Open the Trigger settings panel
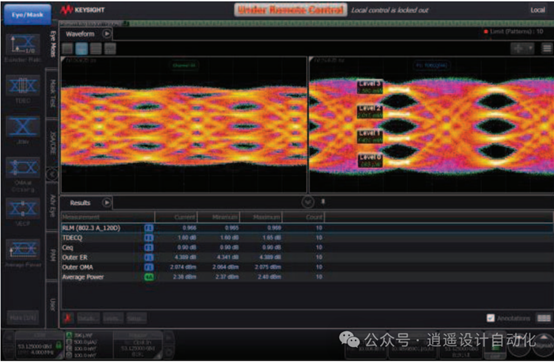This screenshot has height=362, width=554. 138,344
